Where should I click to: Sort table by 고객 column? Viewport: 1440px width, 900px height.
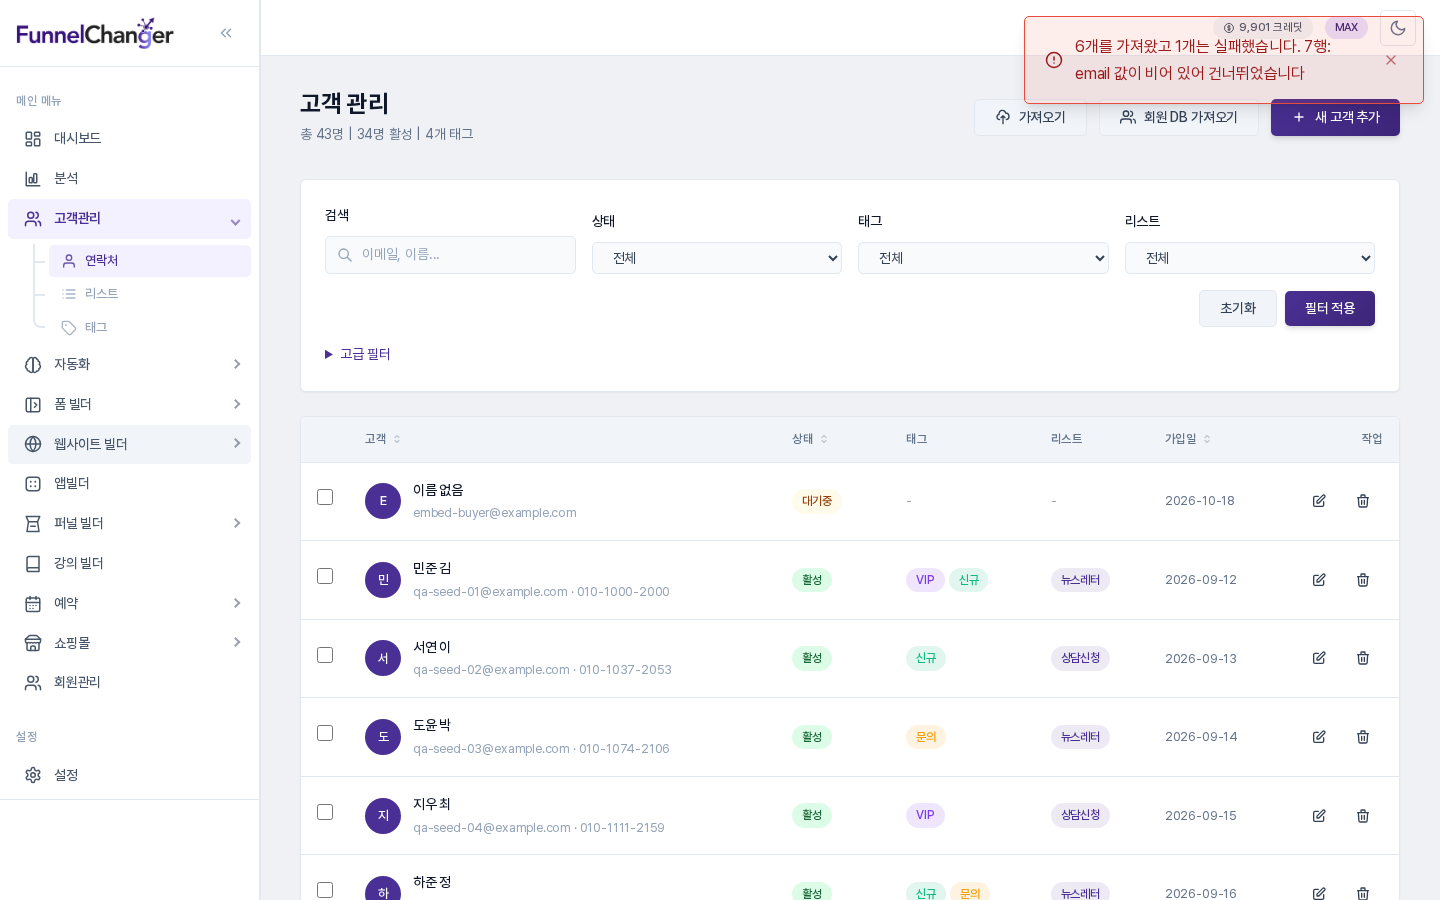tap(383, 439)
